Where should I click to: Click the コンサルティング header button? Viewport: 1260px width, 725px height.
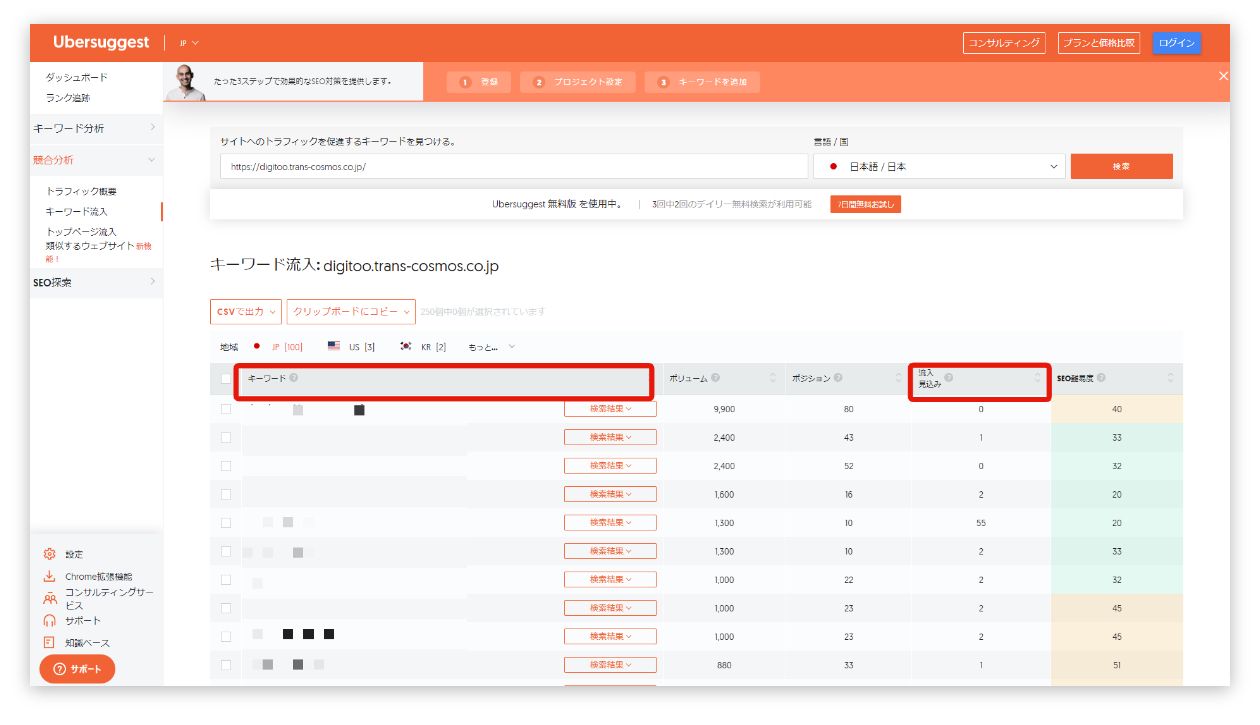pos(1004,43)
